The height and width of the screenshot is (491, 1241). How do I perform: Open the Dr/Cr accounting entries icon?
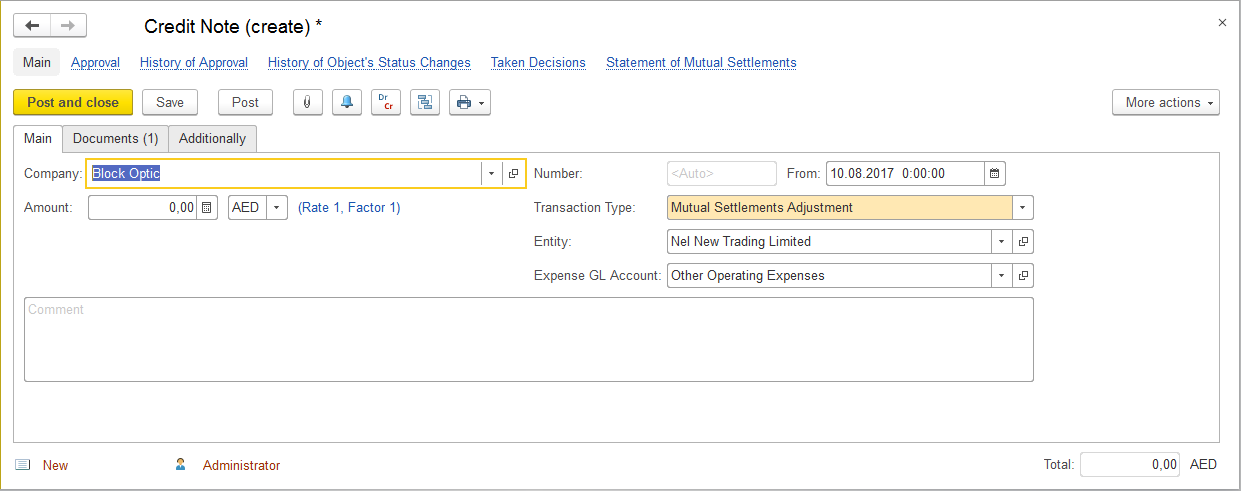pyautogui.click(x=385, y=102)
